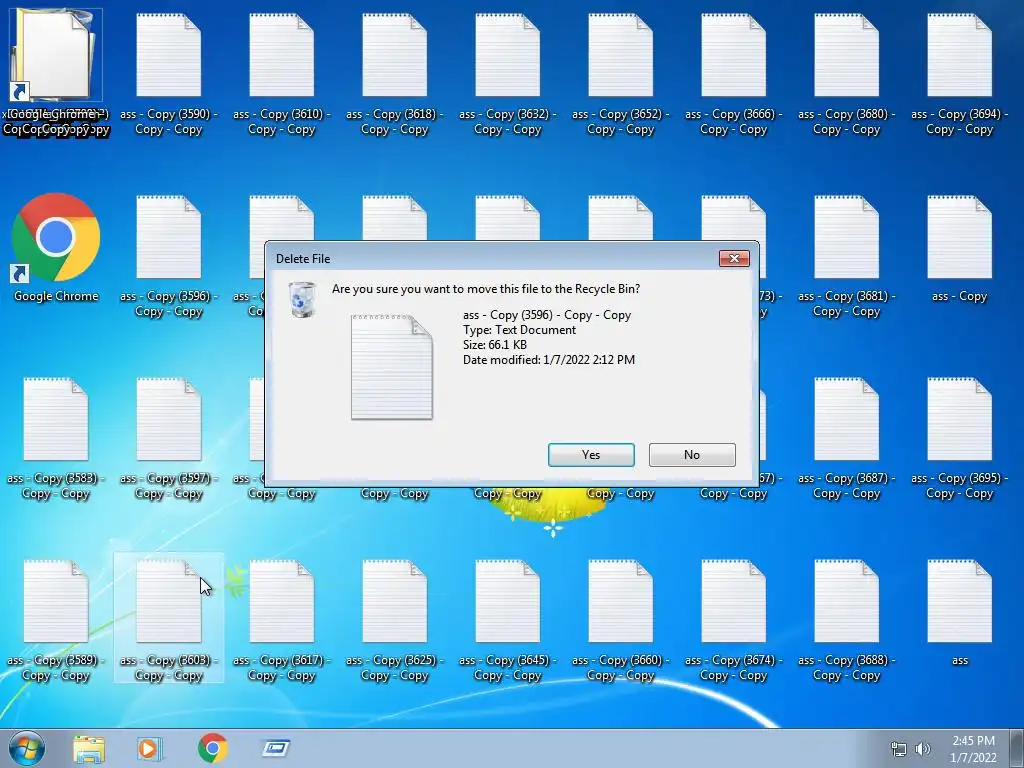Click the text 'Size: 66.1 KB'
Image resolution: width=1024 pixels, height=768 pixels.
click(x=495, y=345)
